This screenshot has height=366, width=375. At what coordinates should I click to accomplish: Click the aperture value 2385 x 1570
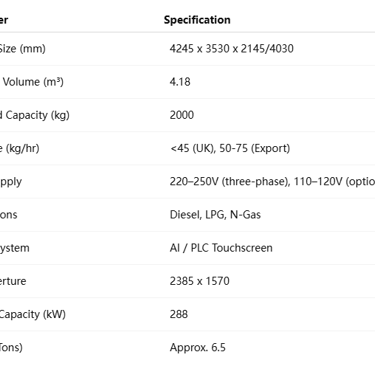(200, 281)
